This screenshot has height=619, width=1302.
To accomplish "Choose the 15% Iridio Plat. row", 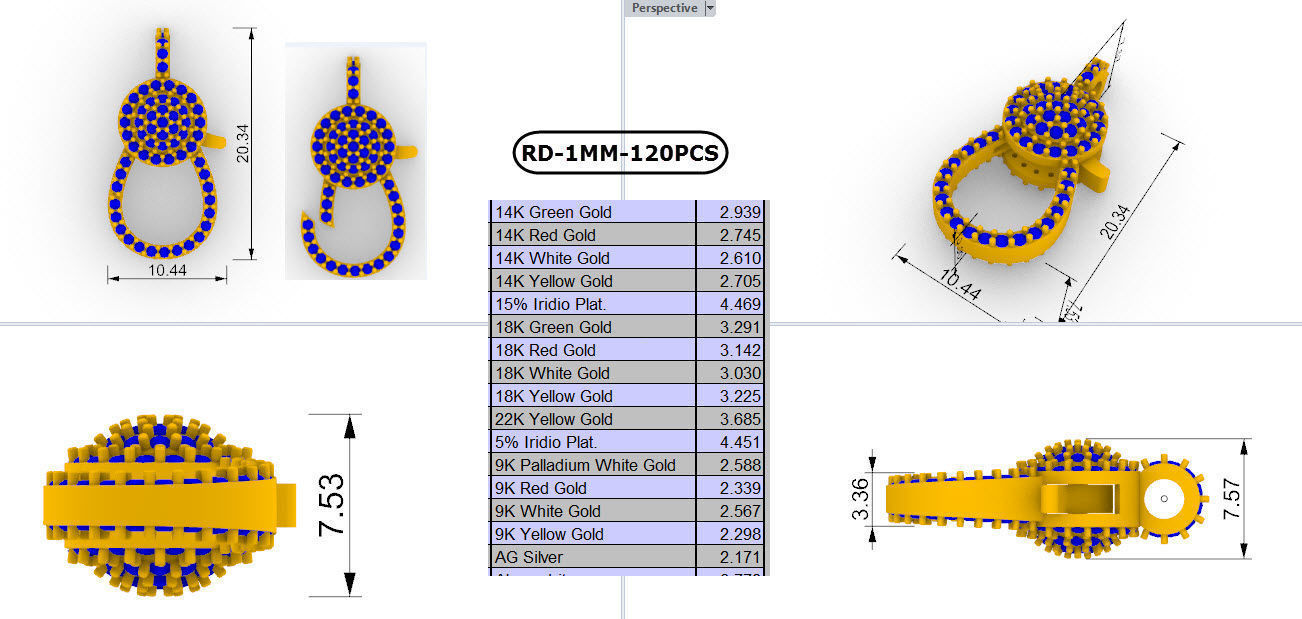I will pyautogui.click(x=628, y=304).
